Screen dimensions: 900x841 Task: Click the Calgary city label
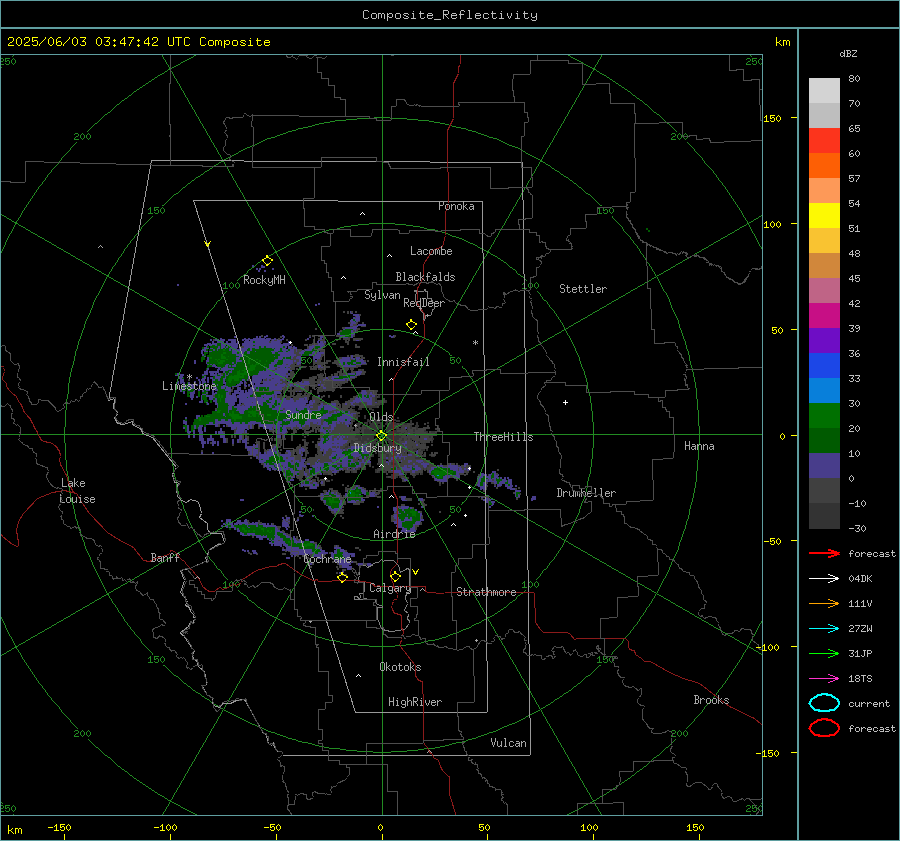pos(390,588)
